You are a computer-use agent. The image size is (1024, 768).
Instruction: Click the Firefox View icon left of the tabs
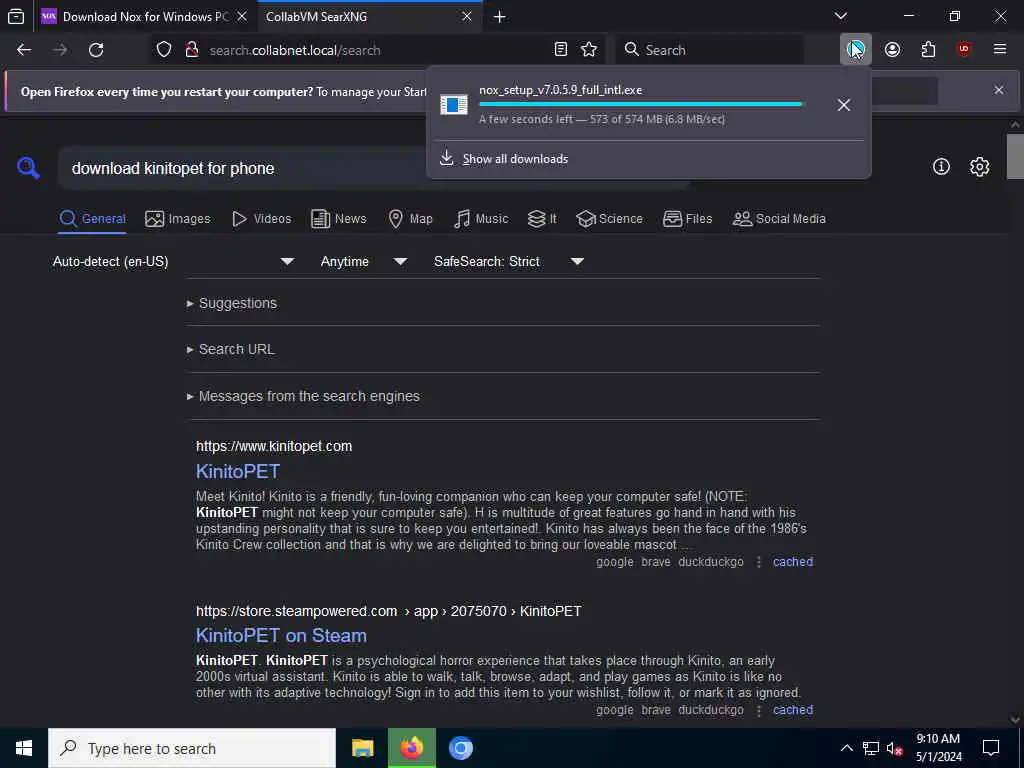16,16
